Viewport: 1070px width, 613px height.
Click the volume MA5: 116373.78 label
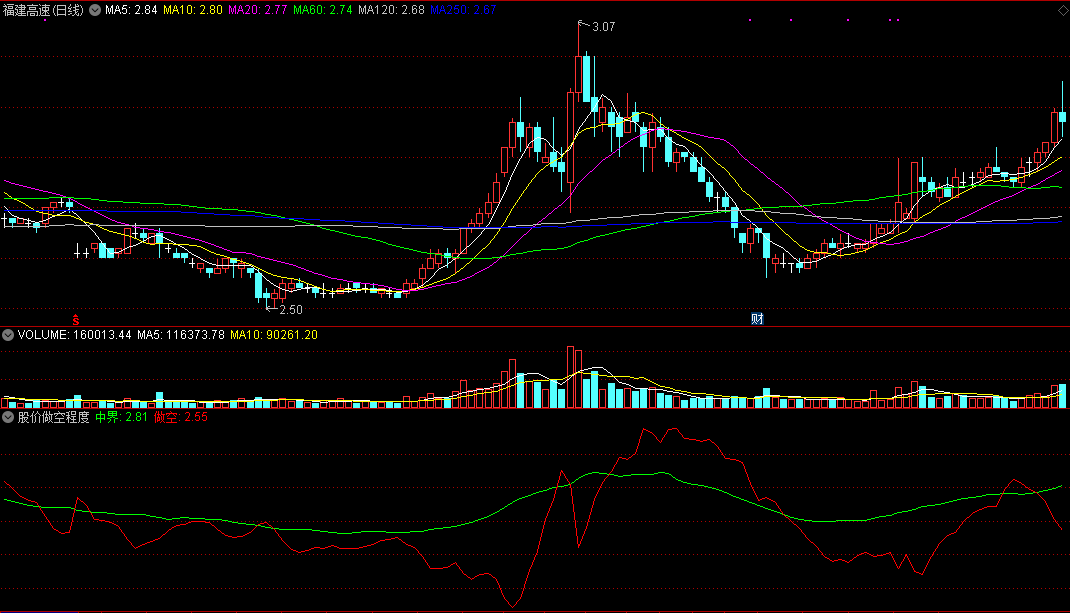click(181, 335)
